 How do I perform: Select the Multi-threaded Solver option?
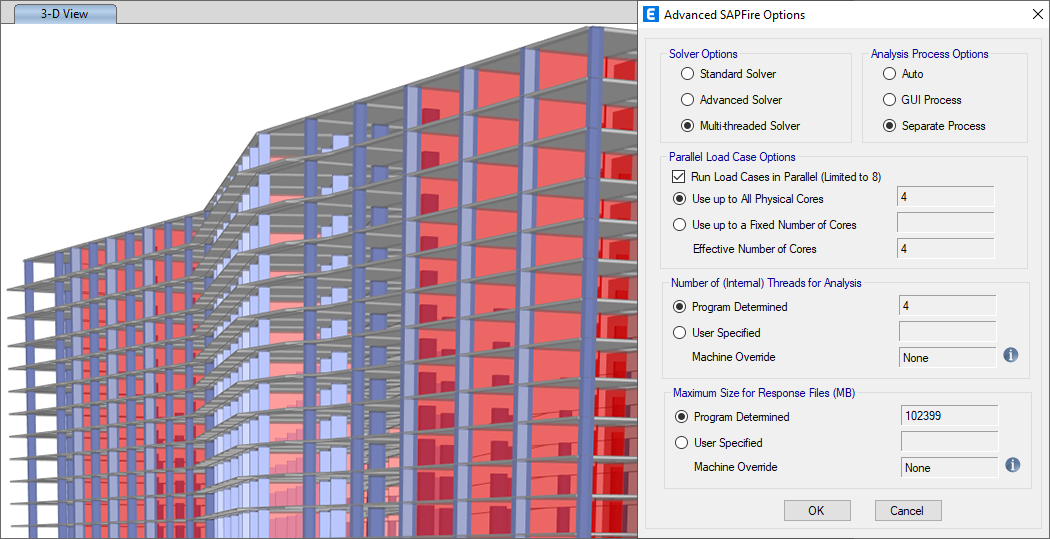[x=740, y=125]
